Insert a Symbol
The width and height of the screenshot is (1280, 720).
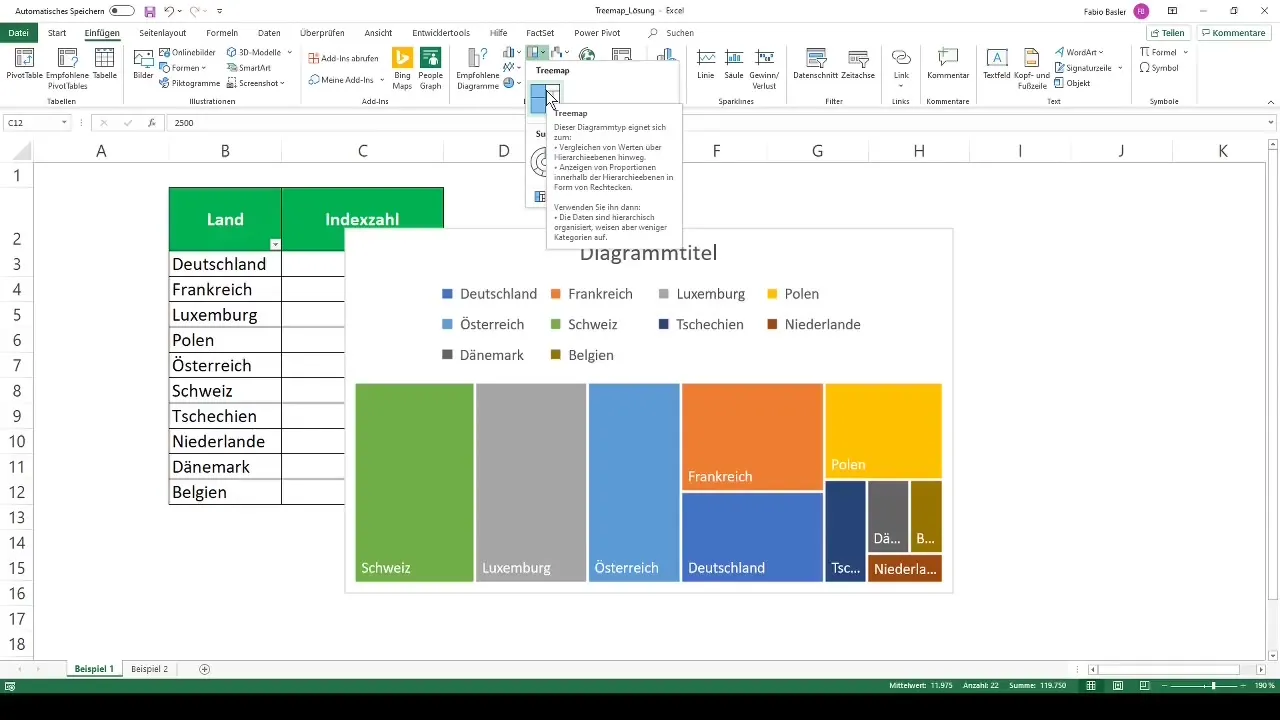pos(1159,68)
